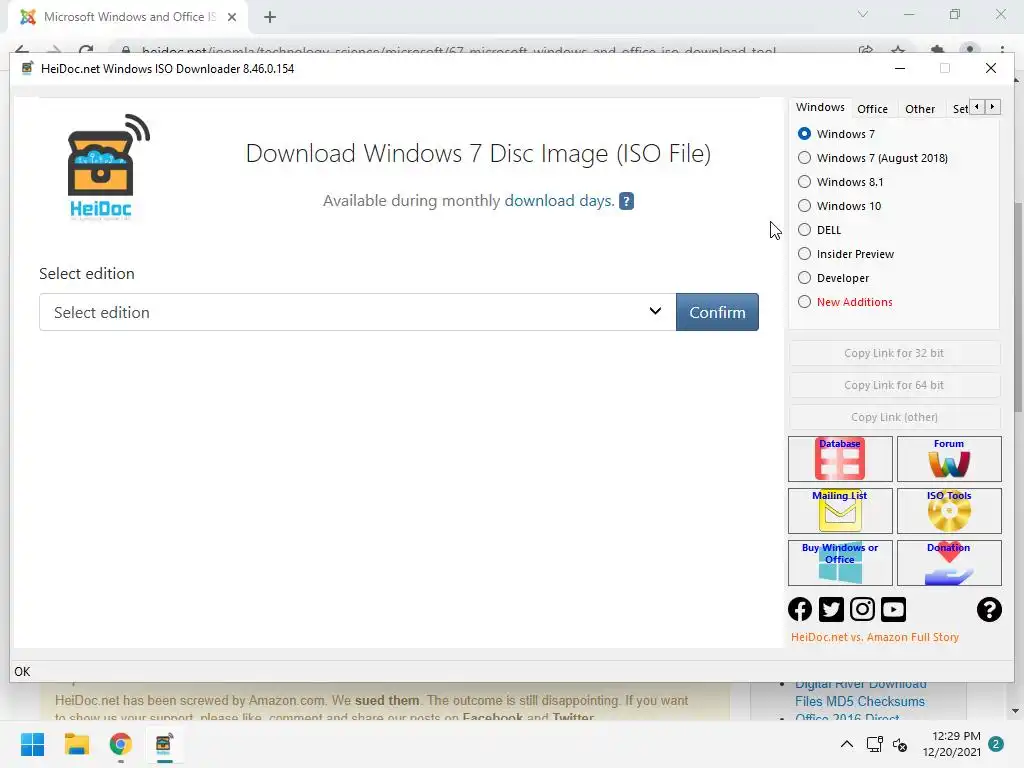Select Windows 7 (August 2018) option
The height and width of the screenshot is (768, 1024).
click(805, 158)
